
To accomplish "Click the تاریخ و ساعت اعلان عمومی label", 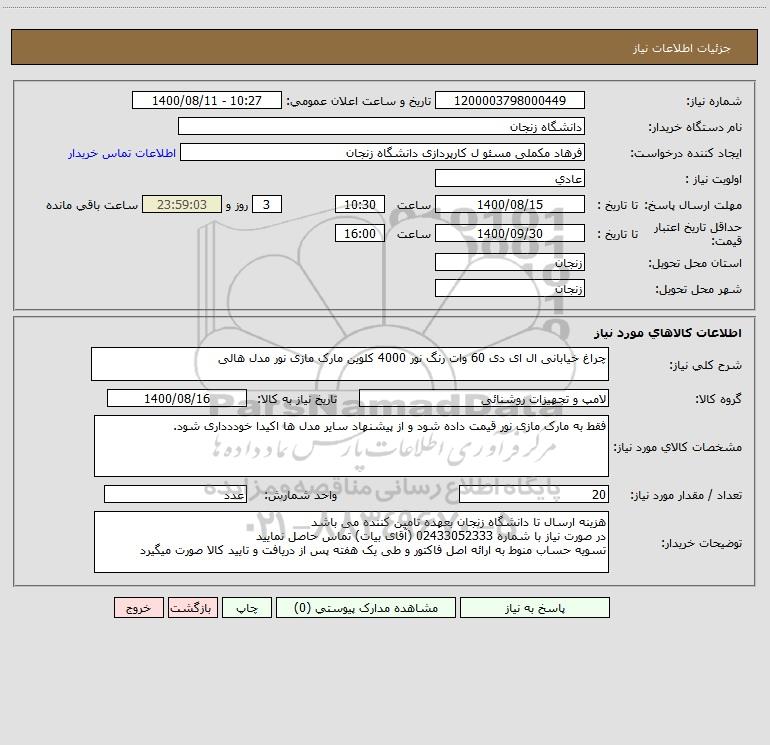I will 358,101.
